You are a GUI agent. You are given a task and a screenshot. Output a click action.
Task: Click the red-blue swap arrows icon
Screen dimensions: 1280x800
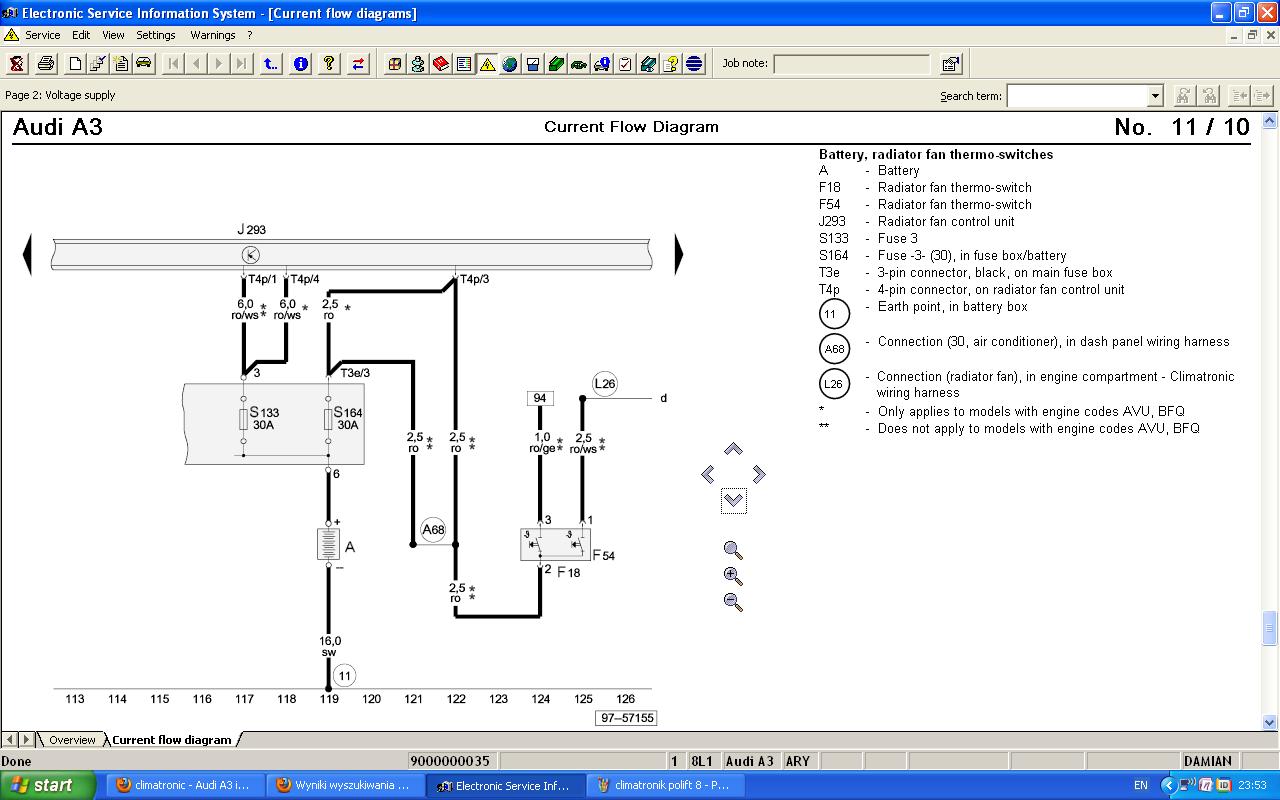tap(358, 64)
